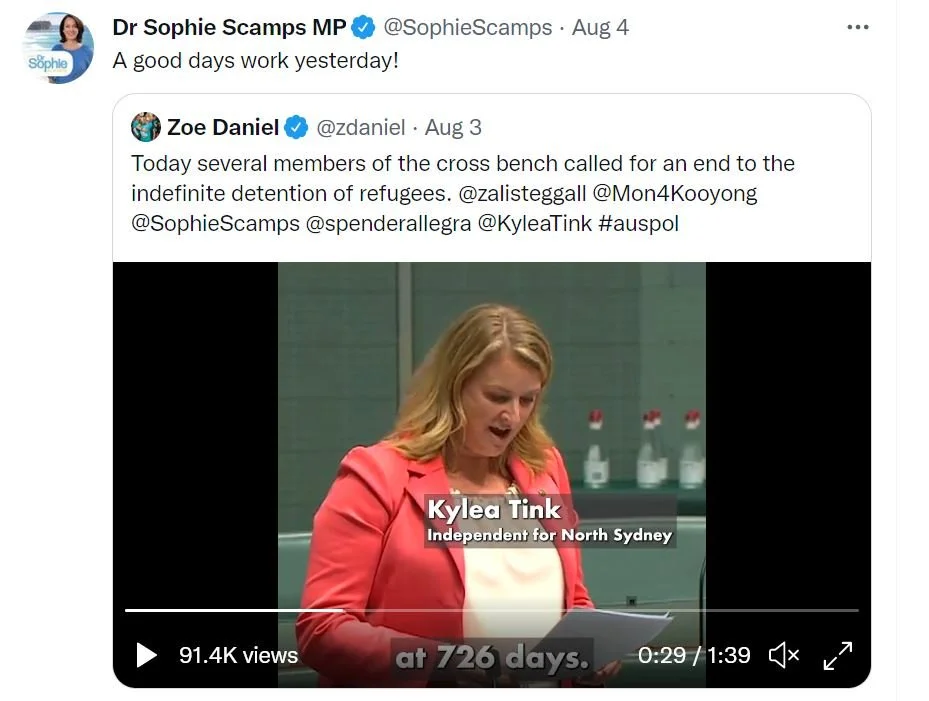This screenshot has width=929, height=701.
Task: Open the #auspol hashtag
Action: tap(639, 223)
